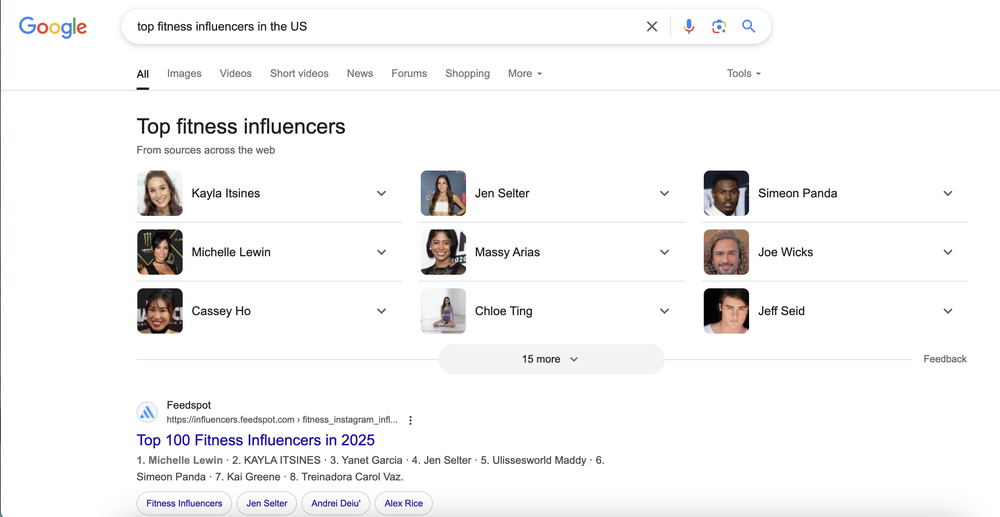Expand the Simeon Panda entry chevron

[x=948, y=193]
